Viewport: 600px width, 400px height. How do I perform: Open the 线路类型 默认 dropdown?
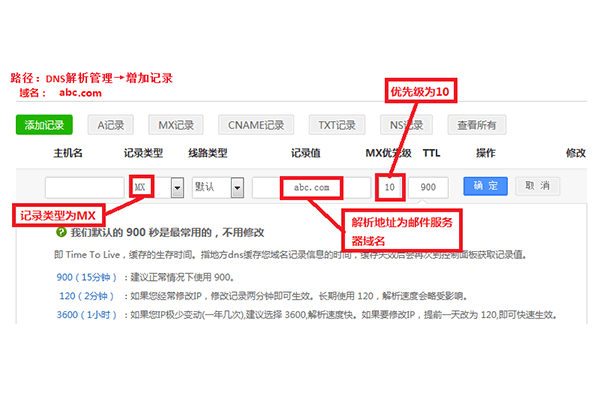pyautogui.click(x=220, y=187)
